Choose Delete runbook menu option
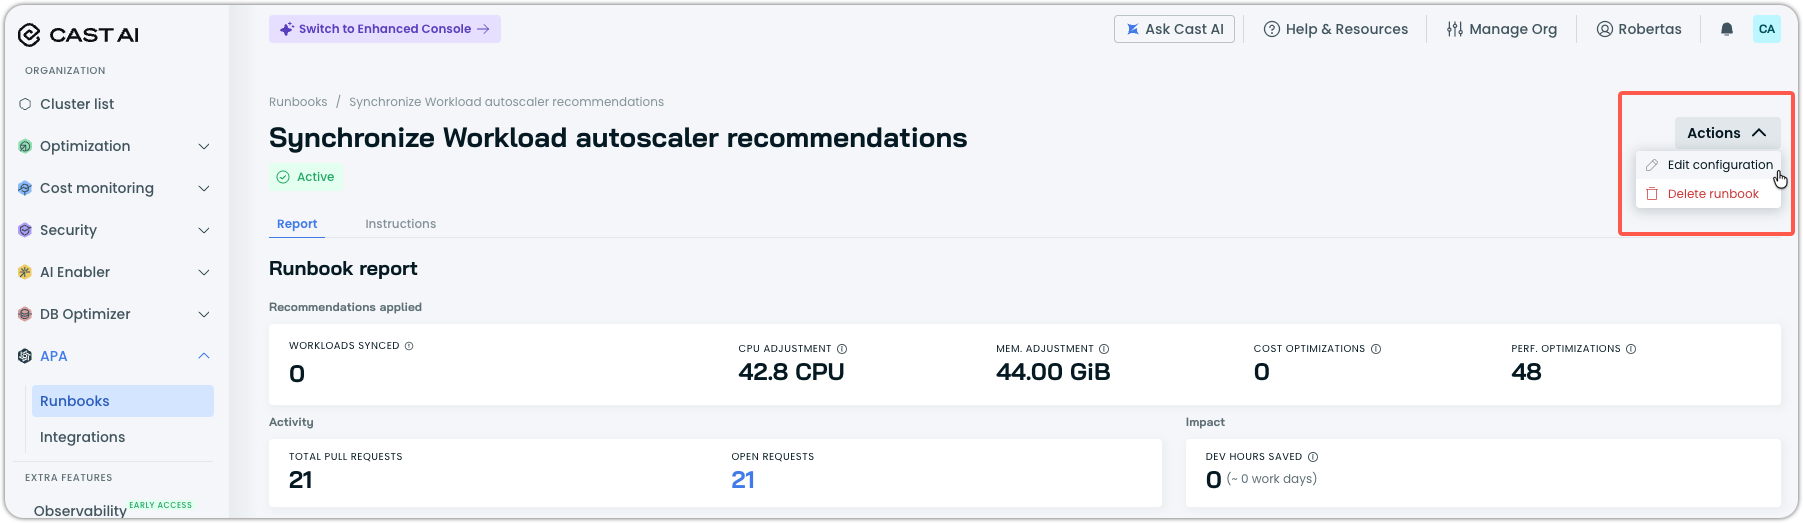 (1708, 194)
